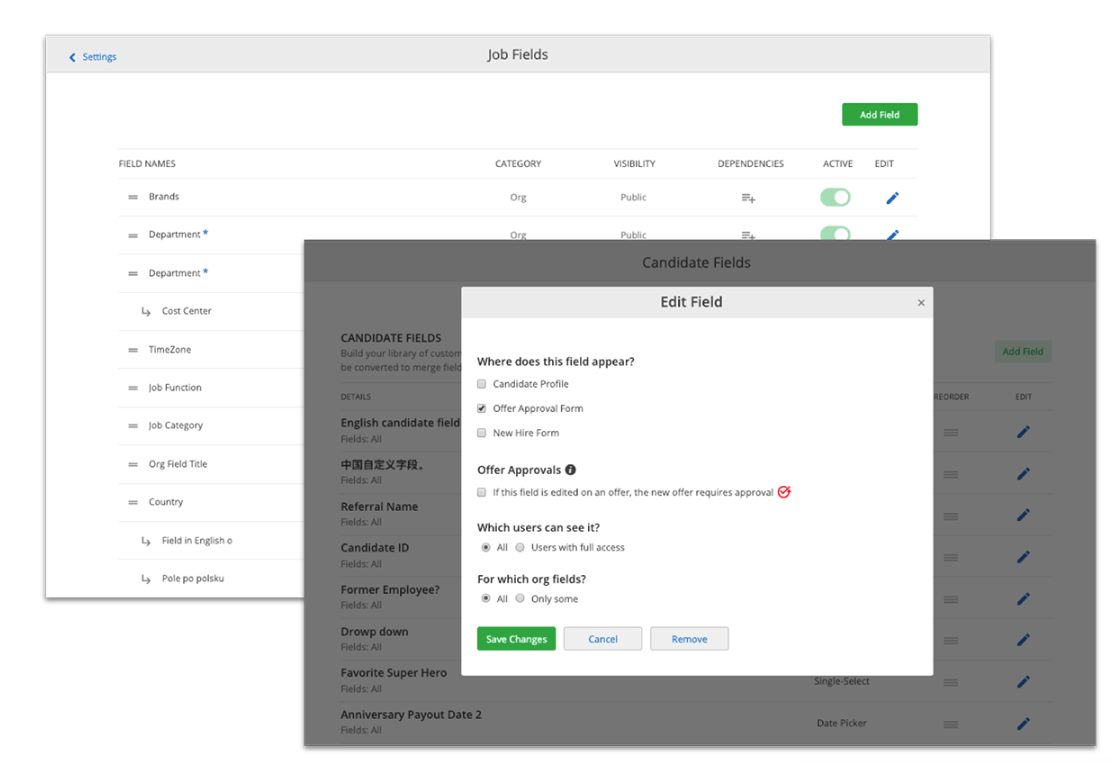Viewport: 1112px width, 762px height.
Task: Click the Date Picker type text
Action: (x=842, y=723)
